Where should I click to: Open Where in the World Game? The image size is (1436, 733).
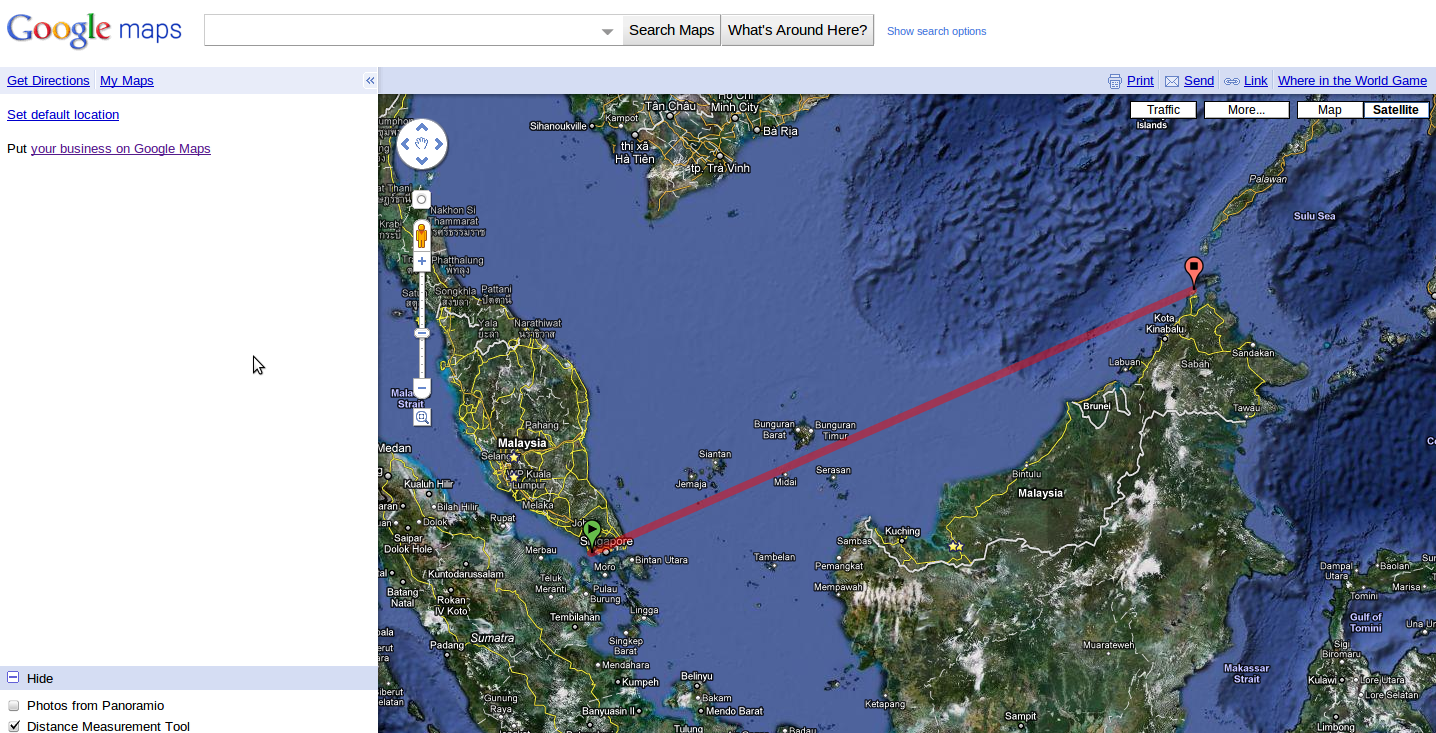[x=1352, y=81]
